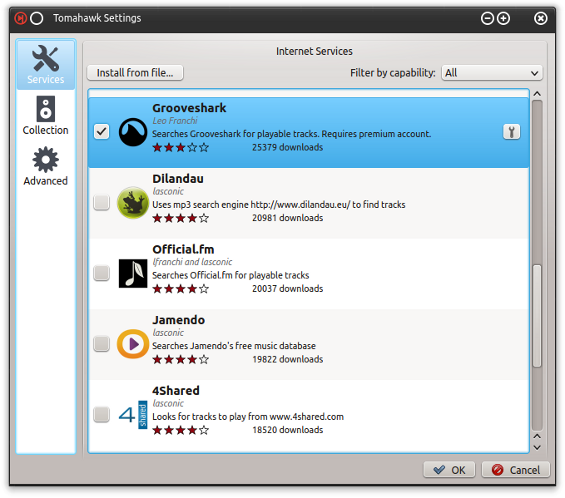Close the Tomahawk Settings window

click(540, 18)
